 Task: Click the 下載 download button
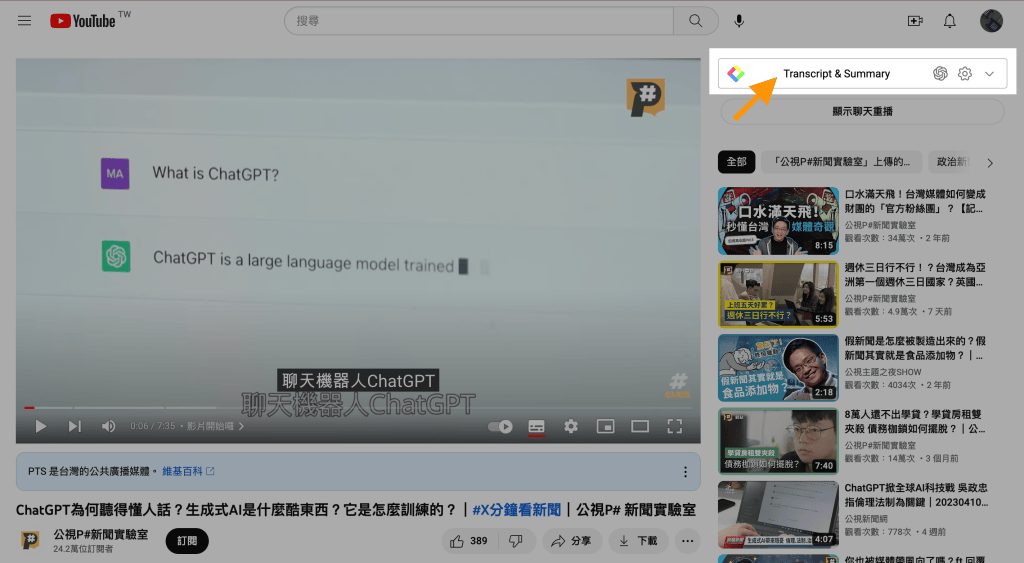pos(639,541)
